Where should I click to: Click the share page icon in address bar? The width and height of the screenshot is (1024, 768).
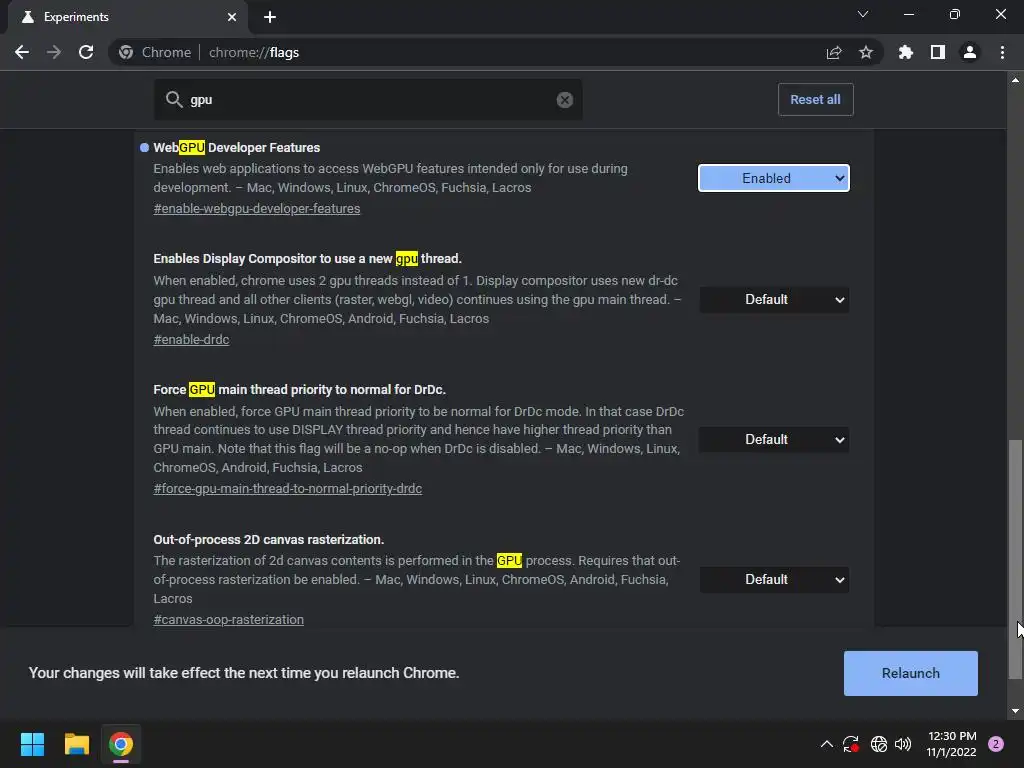coord(834,52)
